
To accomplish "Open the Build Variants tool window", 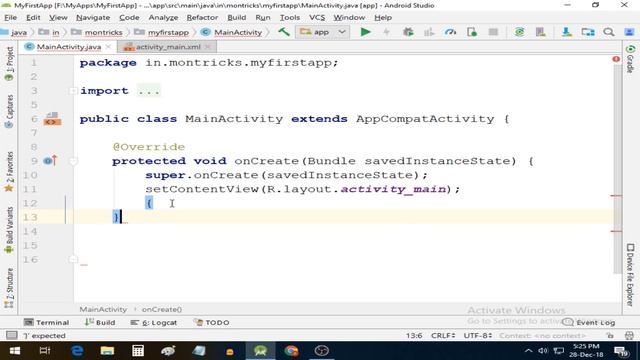I will tap(9, 231).
